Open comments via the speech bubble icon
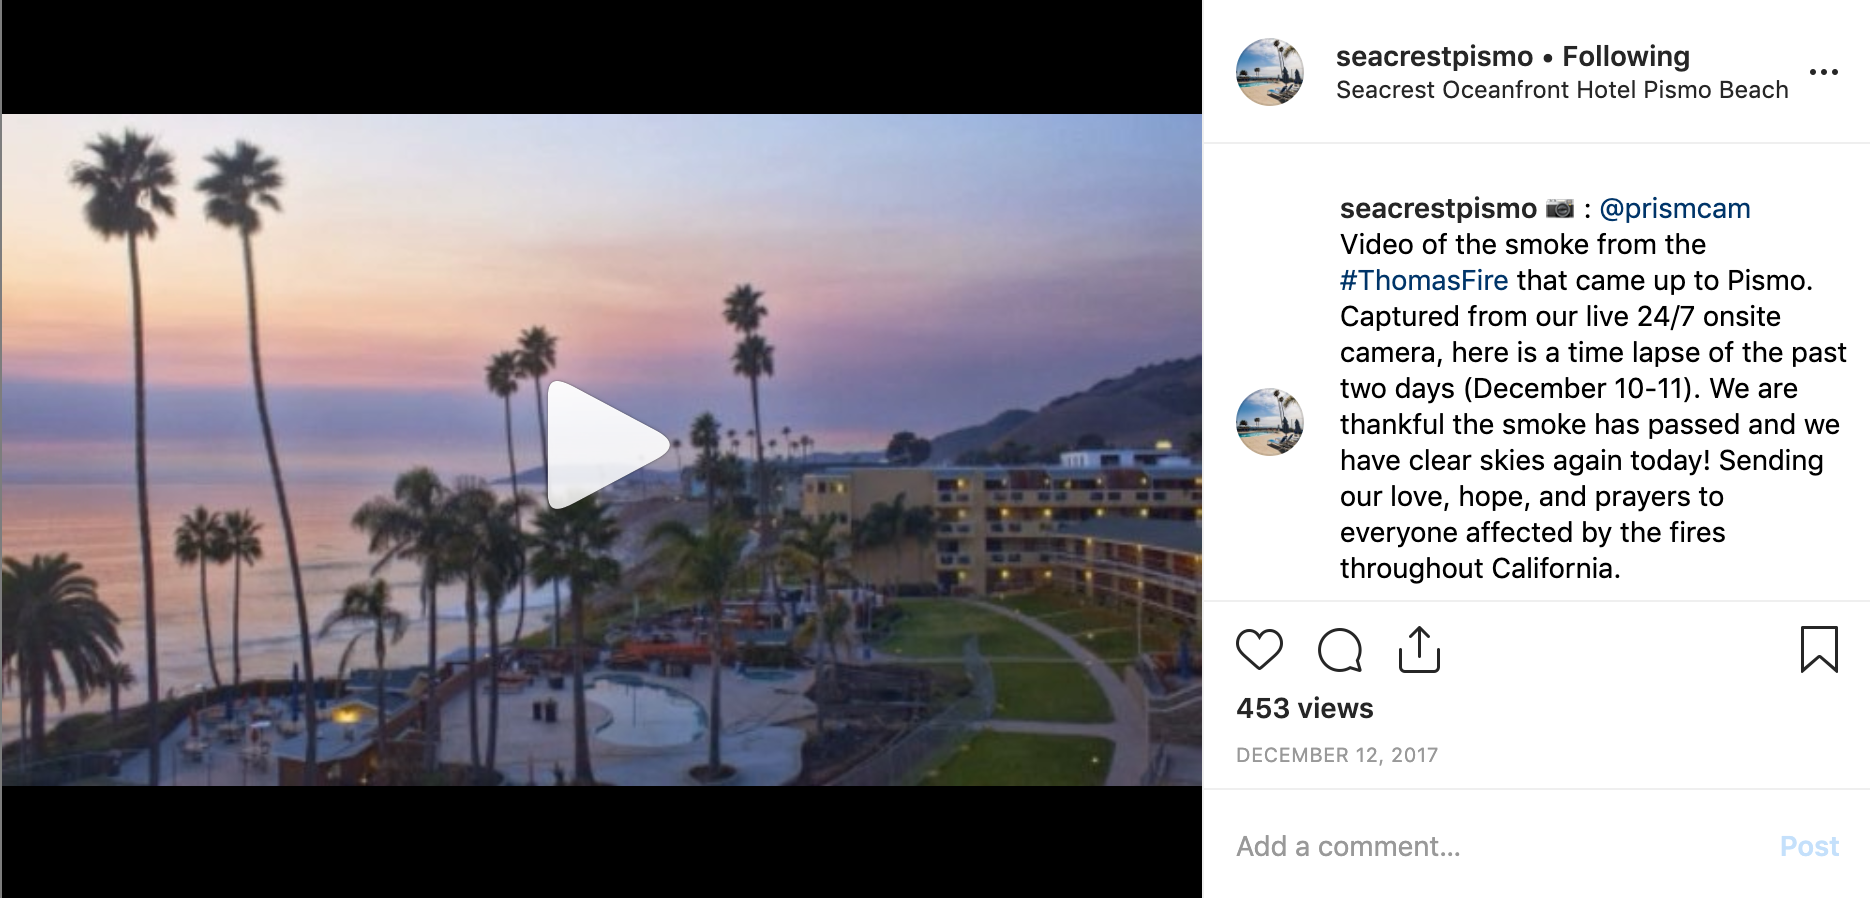The height and width of the screenshot is (898, 1870). pyautogui.click(x=1340, y=650)
